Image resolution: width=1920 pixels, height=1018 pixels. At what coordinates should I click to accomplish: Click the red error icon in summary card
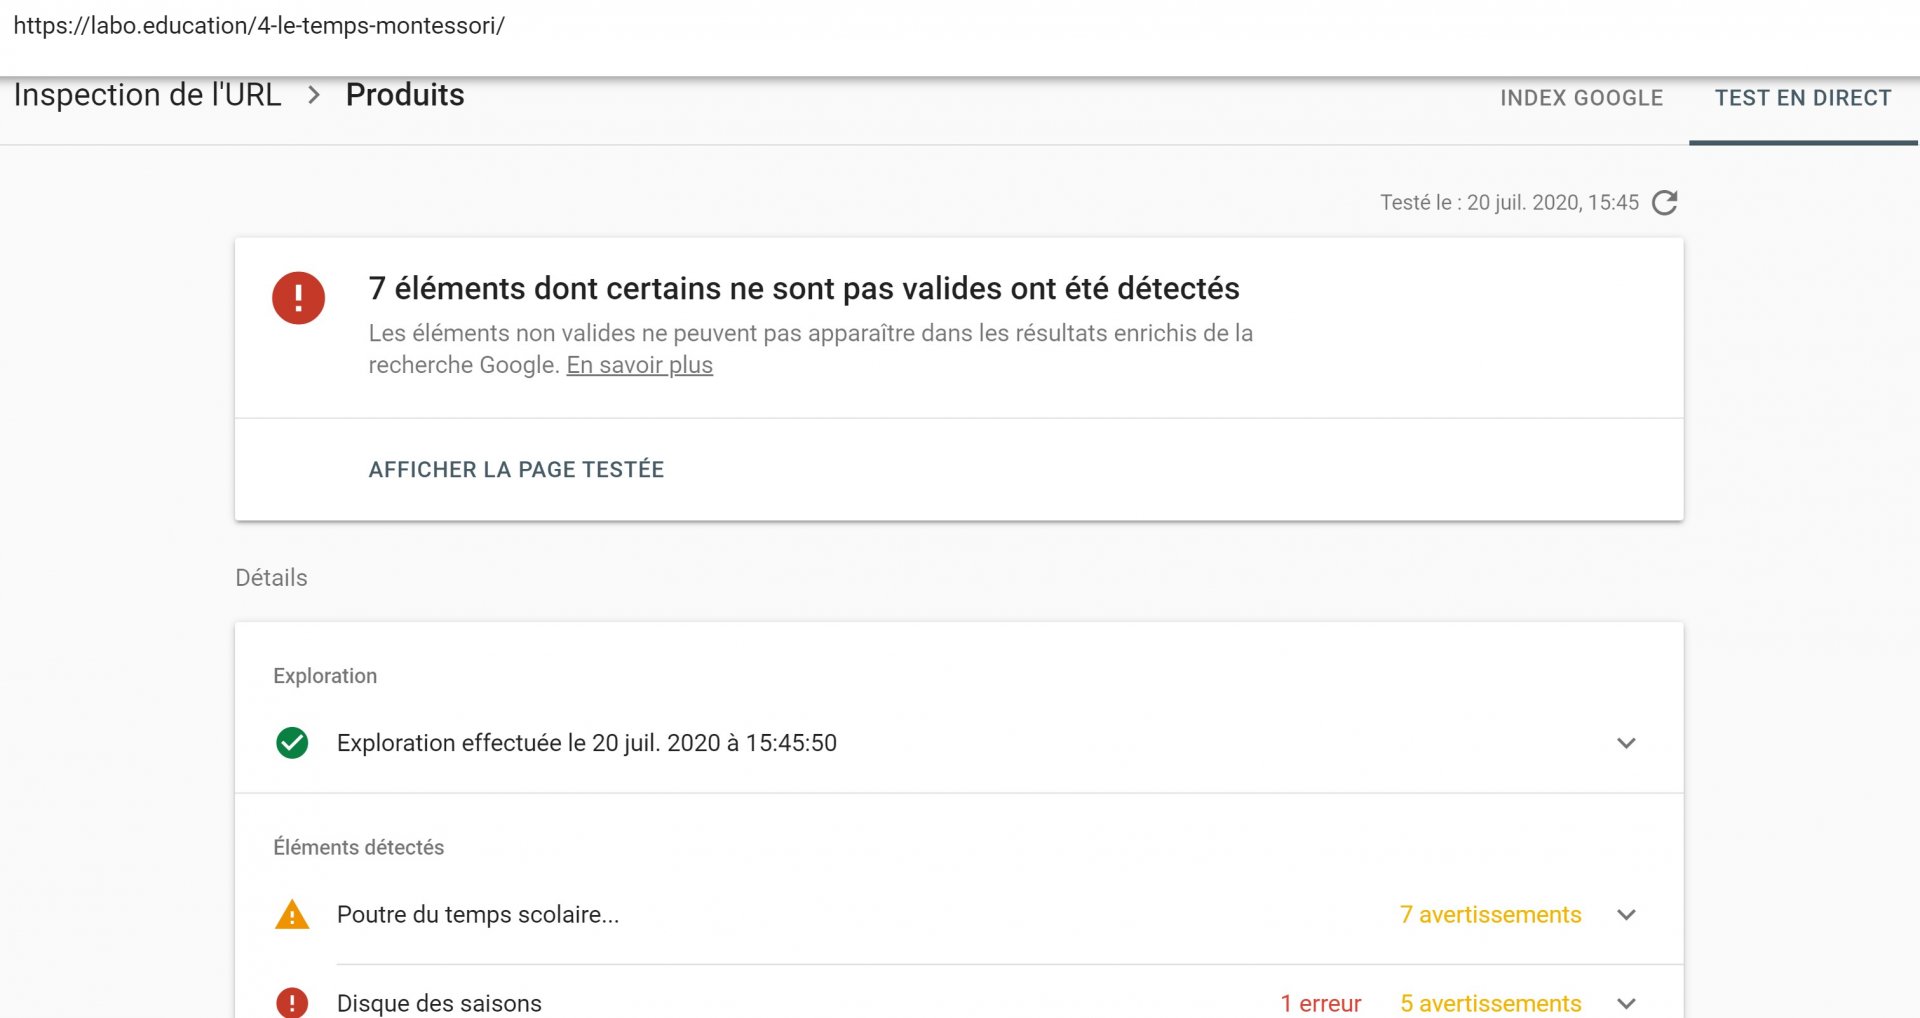tap(298, 298)
